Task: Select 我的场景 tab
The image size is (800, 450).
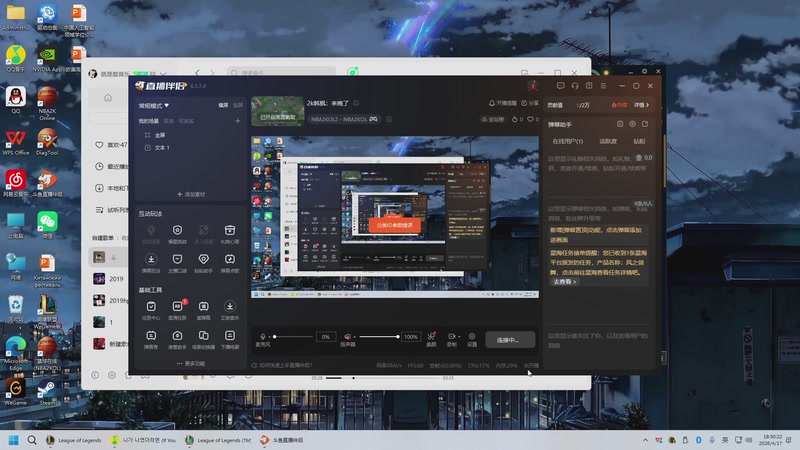Action: [148, 121]
